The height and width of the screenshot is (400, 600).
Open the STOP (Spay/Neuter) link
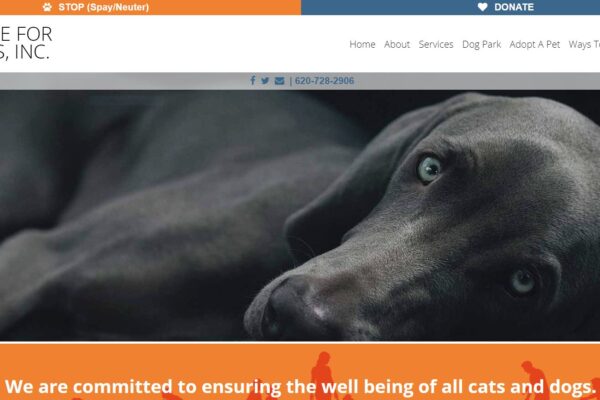click(104, 7)
